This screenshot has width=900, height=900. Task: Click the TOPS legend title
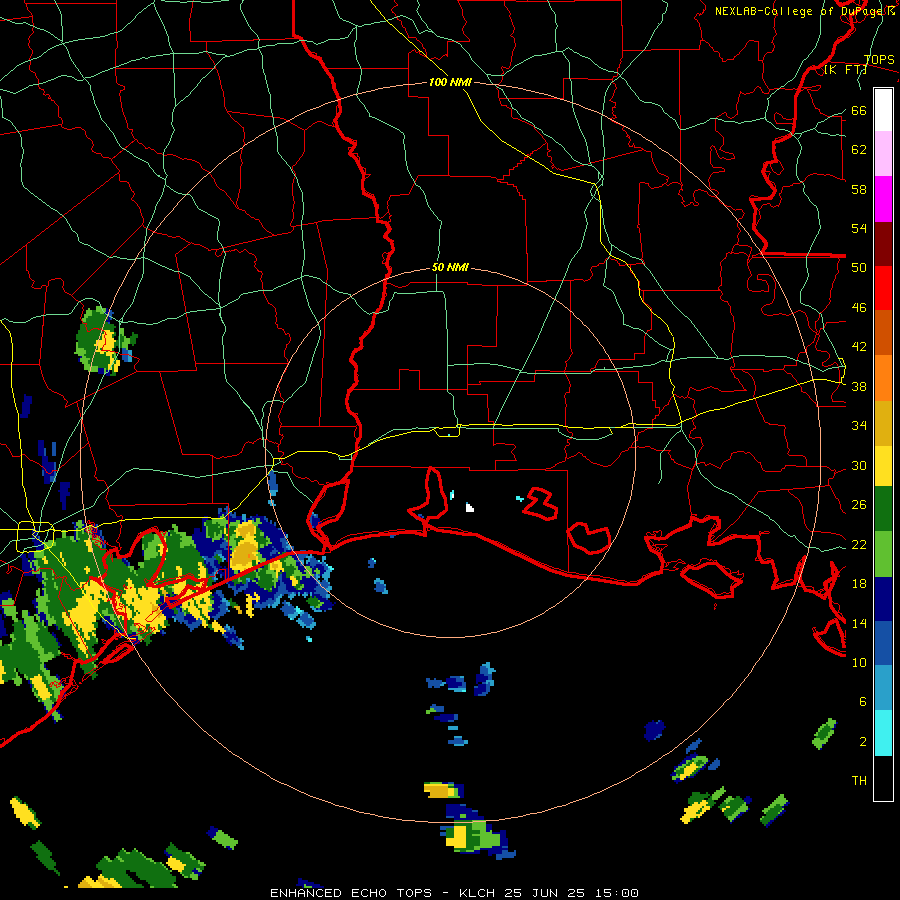[879, 59]
